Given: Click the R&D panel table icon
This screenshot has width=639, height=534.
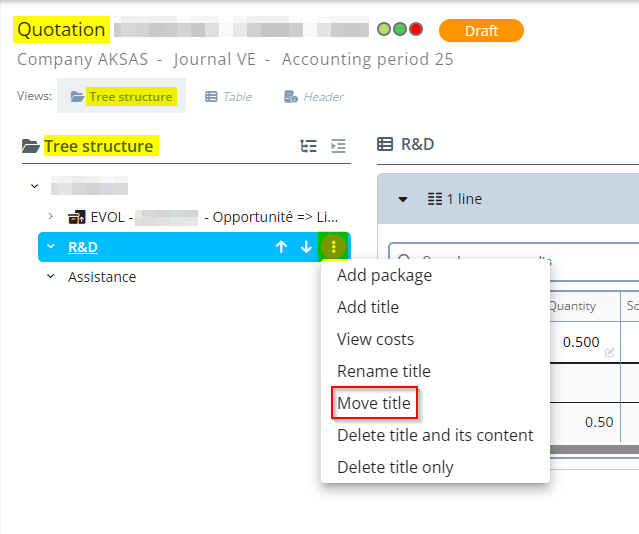Looking at the screenshot, I should coord(385,145).
